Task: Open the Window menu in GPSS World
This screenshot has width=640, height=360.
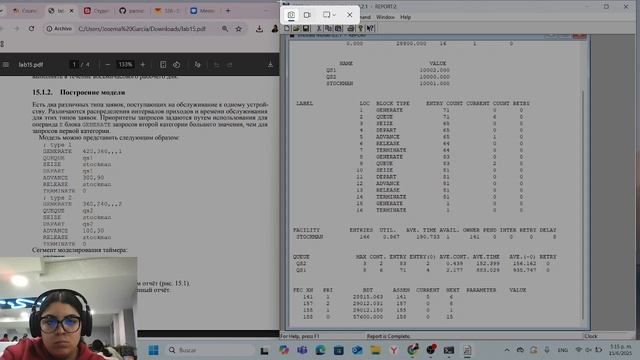Action: (385, 17)
